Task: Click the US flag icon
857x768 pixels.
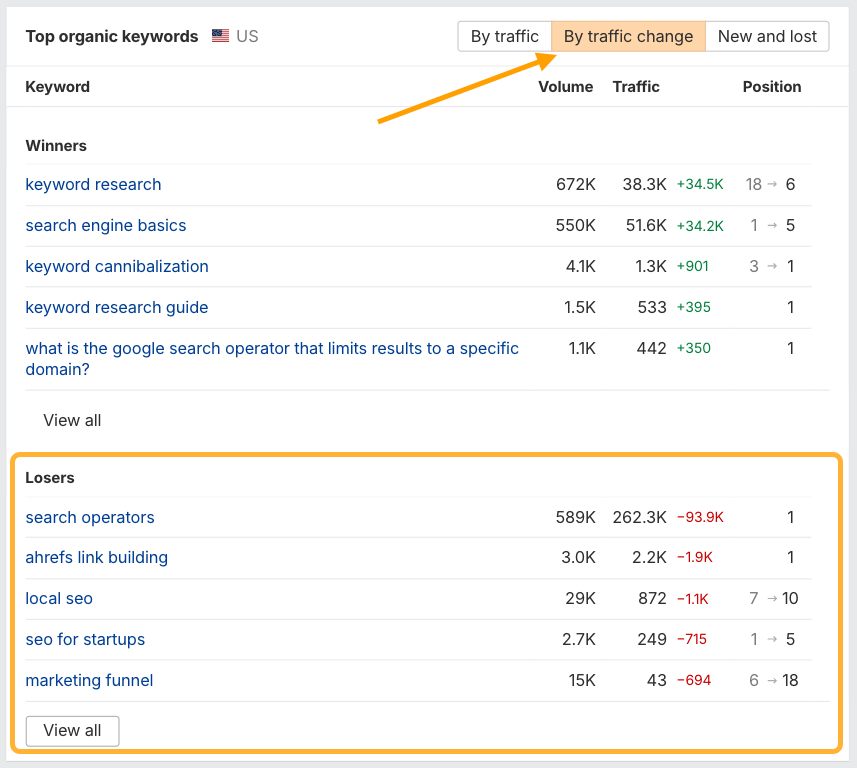Action: (x=220, y=36)
